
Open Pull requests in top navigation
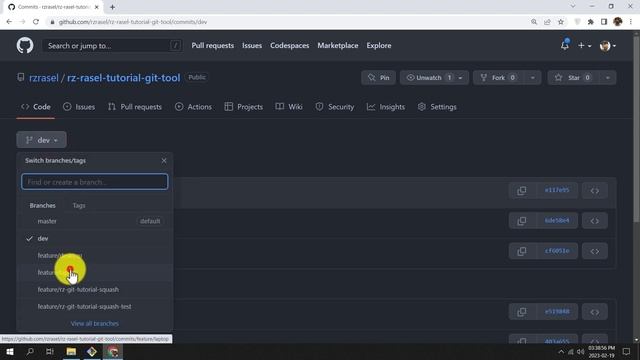pos(213,46)
